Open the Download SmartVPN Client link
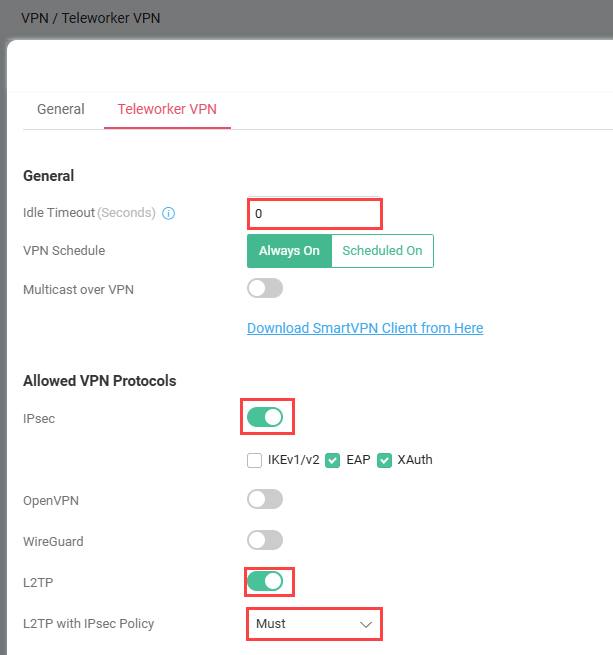Viewport: 613px width, 655px height. 365,328
